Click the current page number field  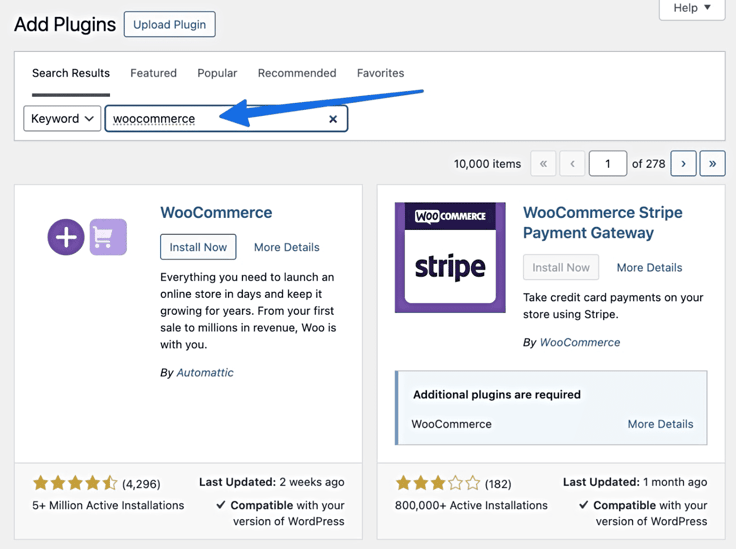(x=608, y=164)
